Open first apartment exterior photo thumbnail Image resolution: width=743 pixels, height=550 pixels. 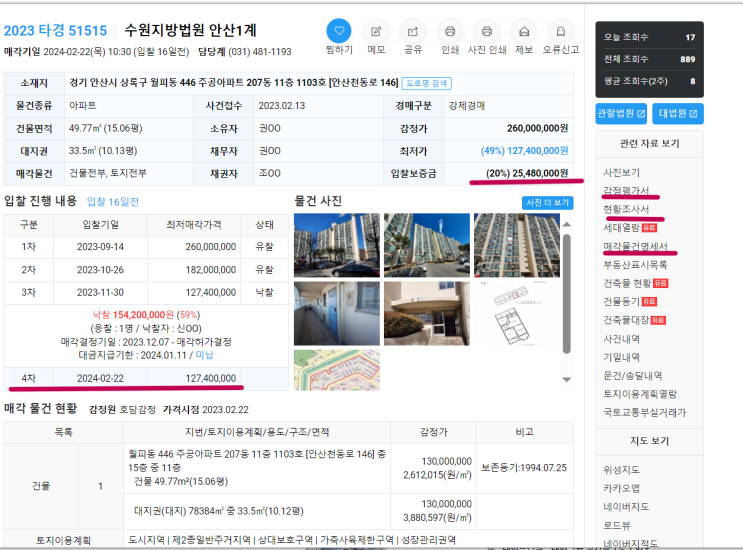click(337, 245)
